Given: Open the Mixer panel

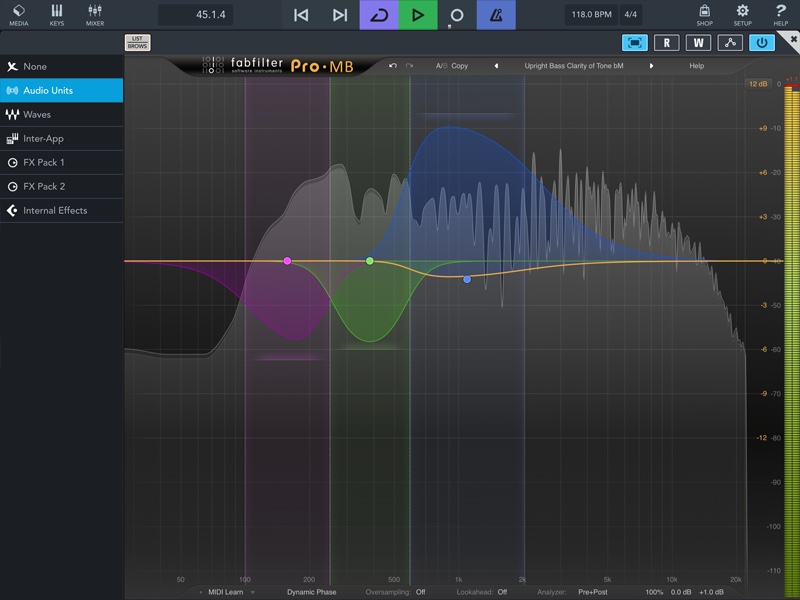Looking at the screenshot, I should click(95, 15).
